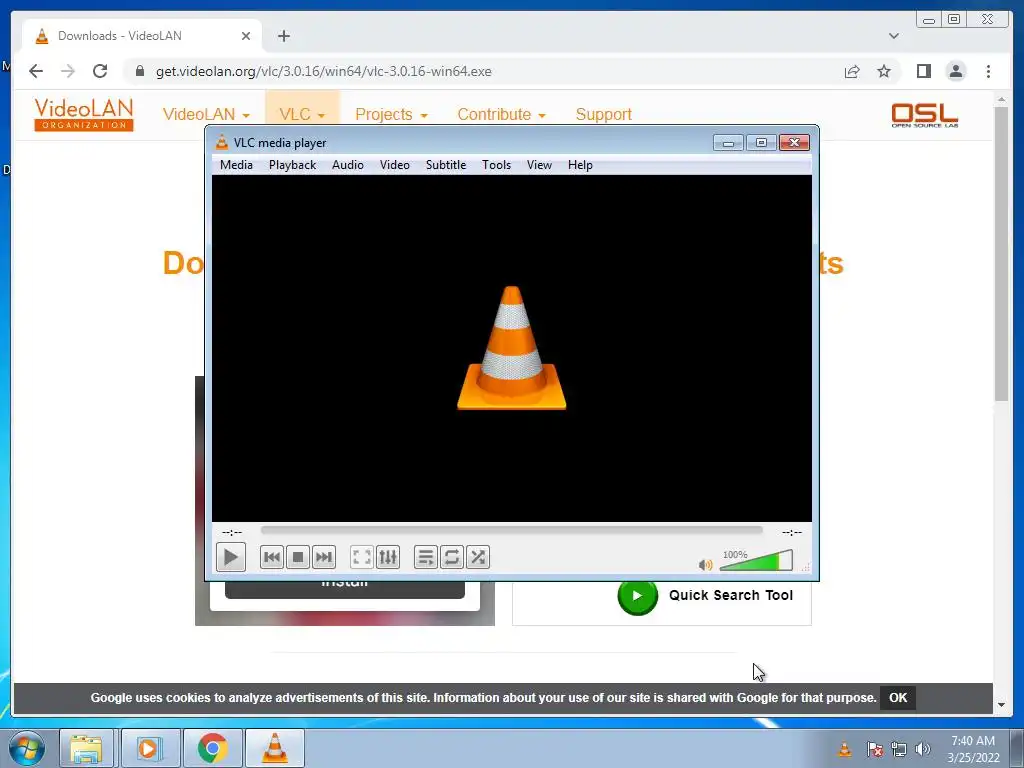Click VLC cone in system tray
Screen dimensions: 1024x768
pos(844,749)
